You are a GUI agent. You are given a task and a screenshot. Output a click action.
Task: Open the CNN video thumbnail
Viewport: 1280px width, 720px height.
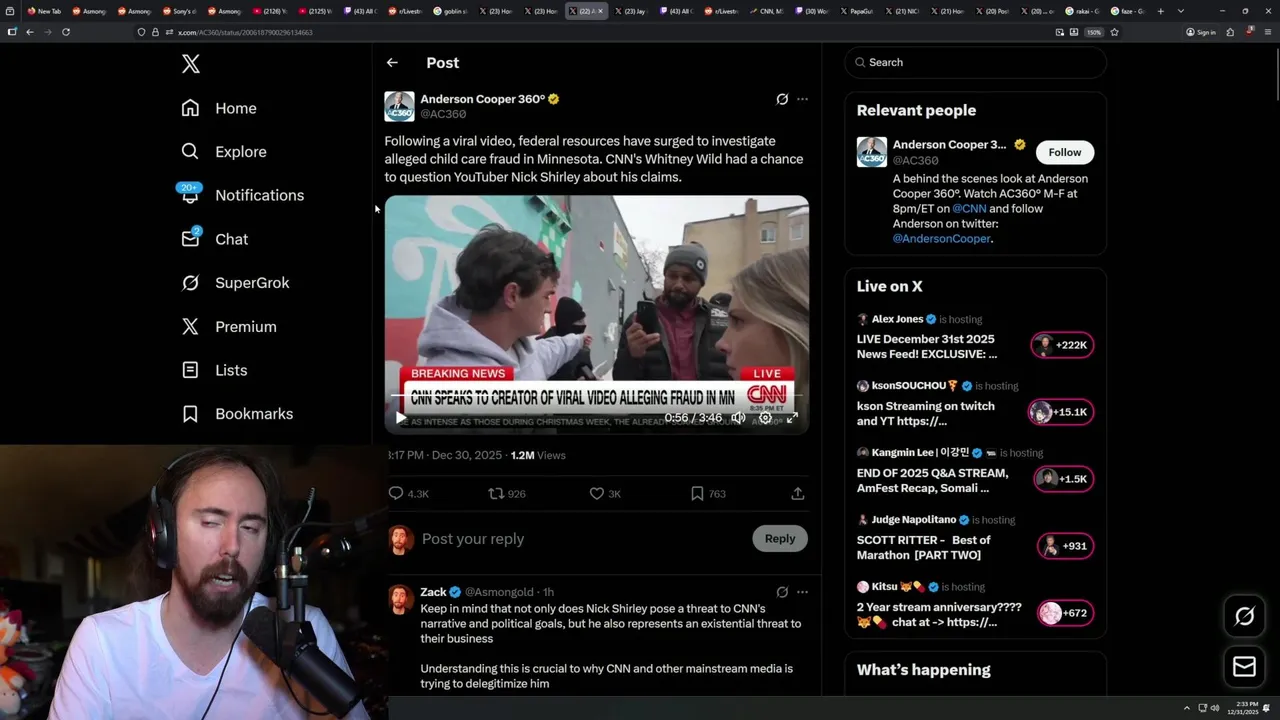597,315
